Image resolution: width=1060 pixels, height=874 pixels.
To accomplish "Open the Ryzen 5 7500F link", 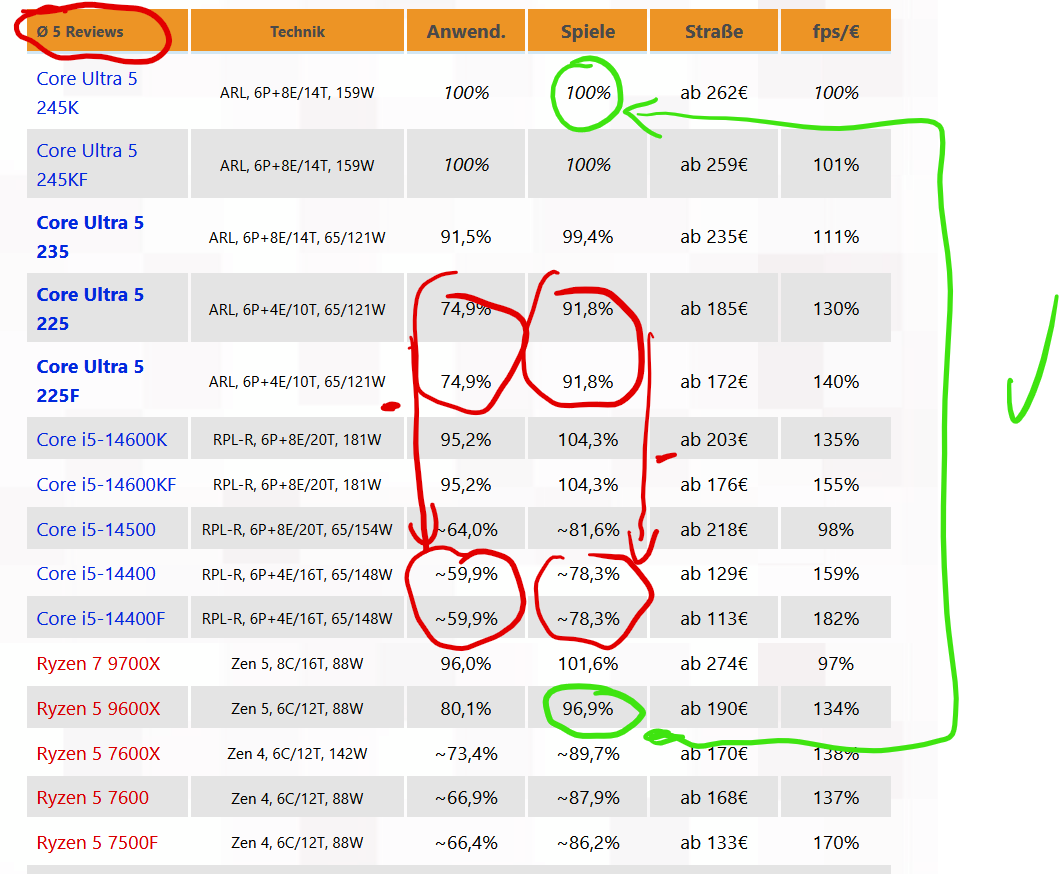I will pyautogui.click(x=97, y=843).
